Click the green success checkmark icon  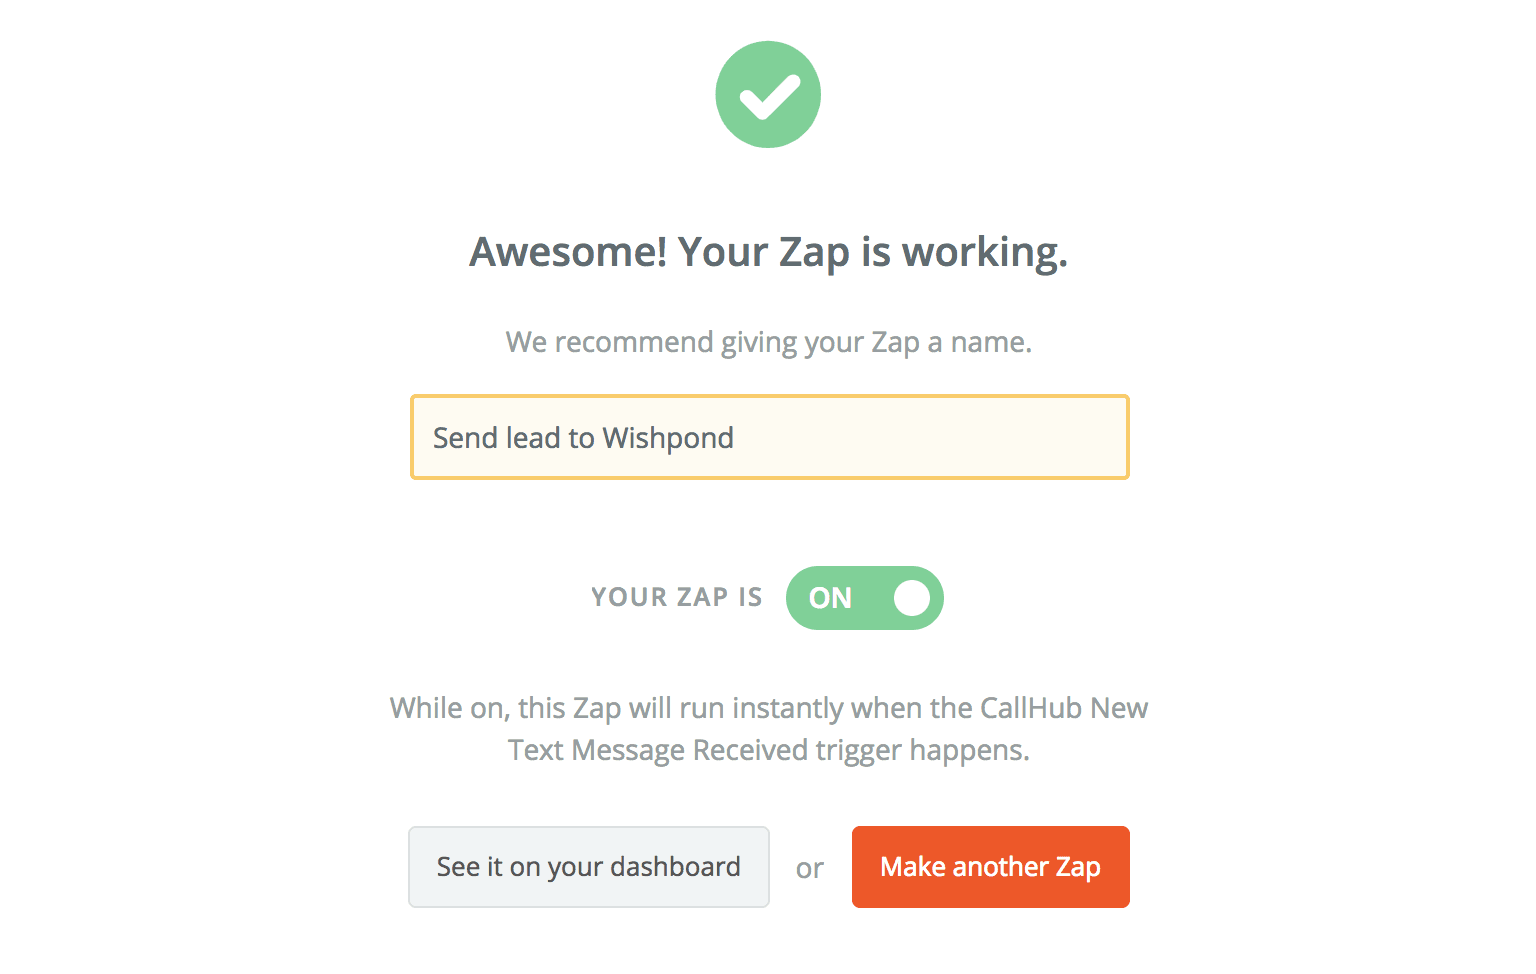(768, 95)
